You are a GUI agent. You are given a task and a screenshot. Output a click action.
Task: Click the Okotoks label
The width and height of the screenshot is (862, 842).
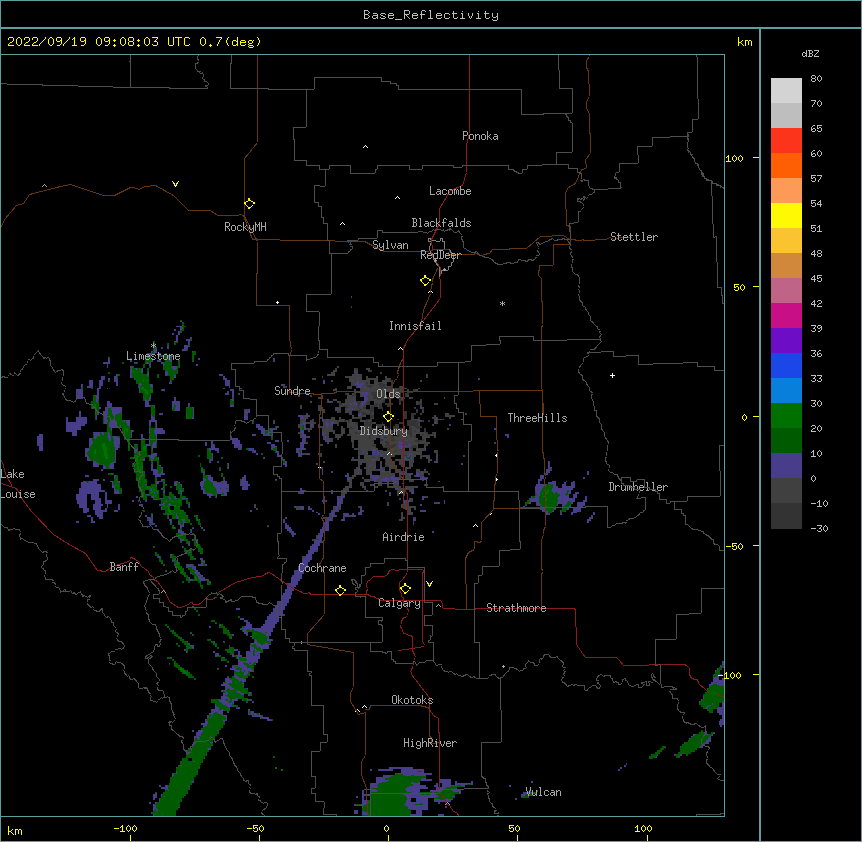click(412, 700)
